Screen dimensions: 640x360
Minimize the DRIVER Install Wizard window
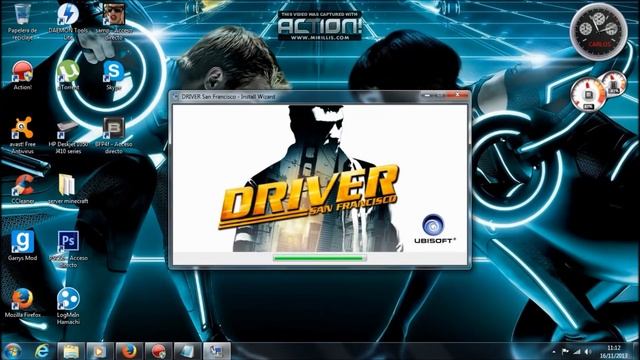[x=427, y=95]
